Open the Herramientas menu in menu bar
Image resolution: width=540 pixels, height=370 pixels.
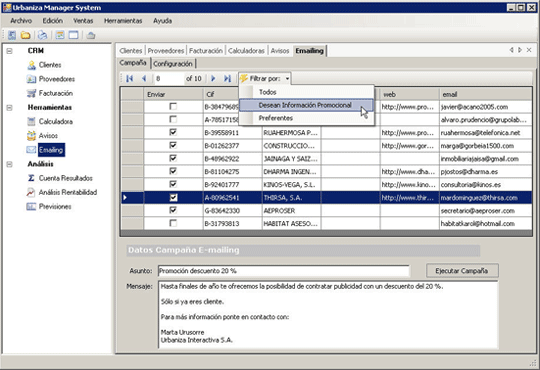[x=123, y=21]
